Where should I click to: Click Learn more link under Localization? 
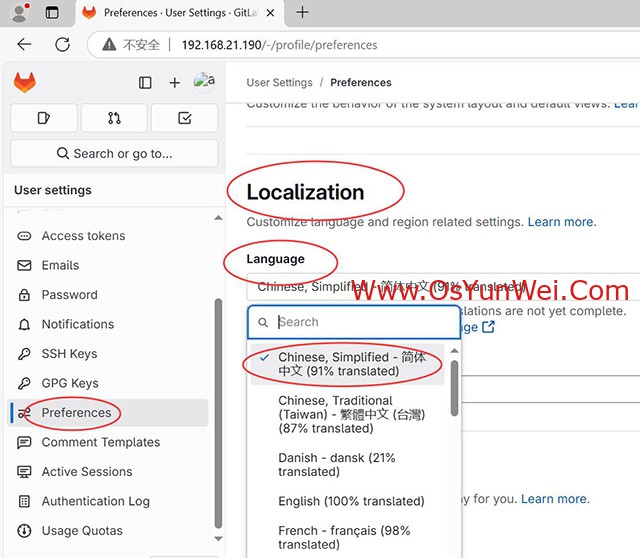(562, 222)
